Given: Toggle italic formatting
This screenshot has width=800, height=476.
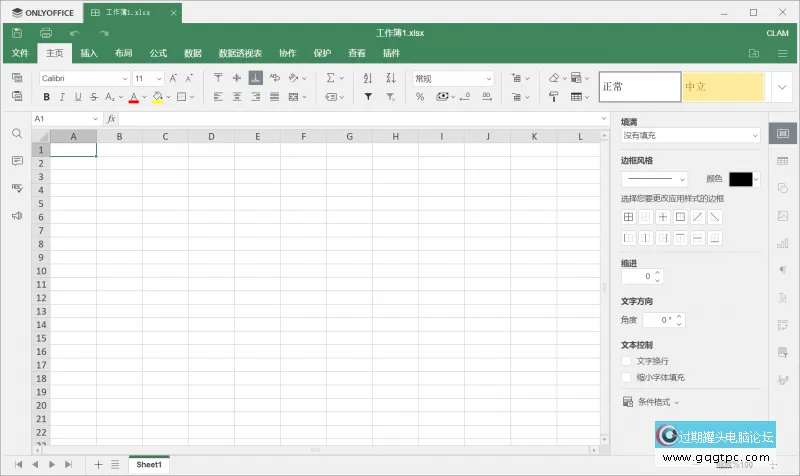Looking at the screenshot, I should click(62, 96).
